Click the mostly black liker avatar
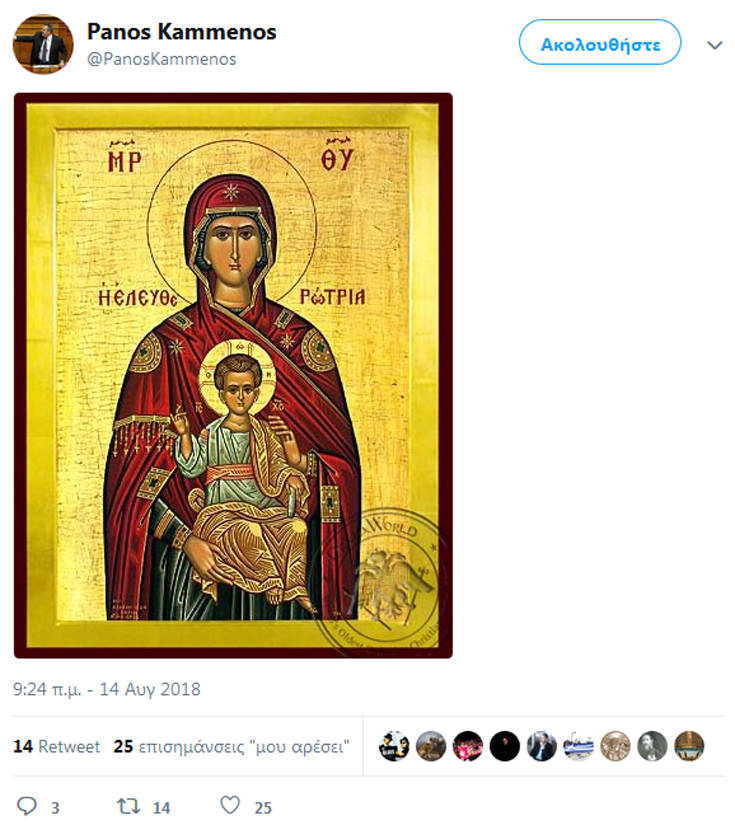The height and width of the screenshot is (825, 735). (505, 746)
